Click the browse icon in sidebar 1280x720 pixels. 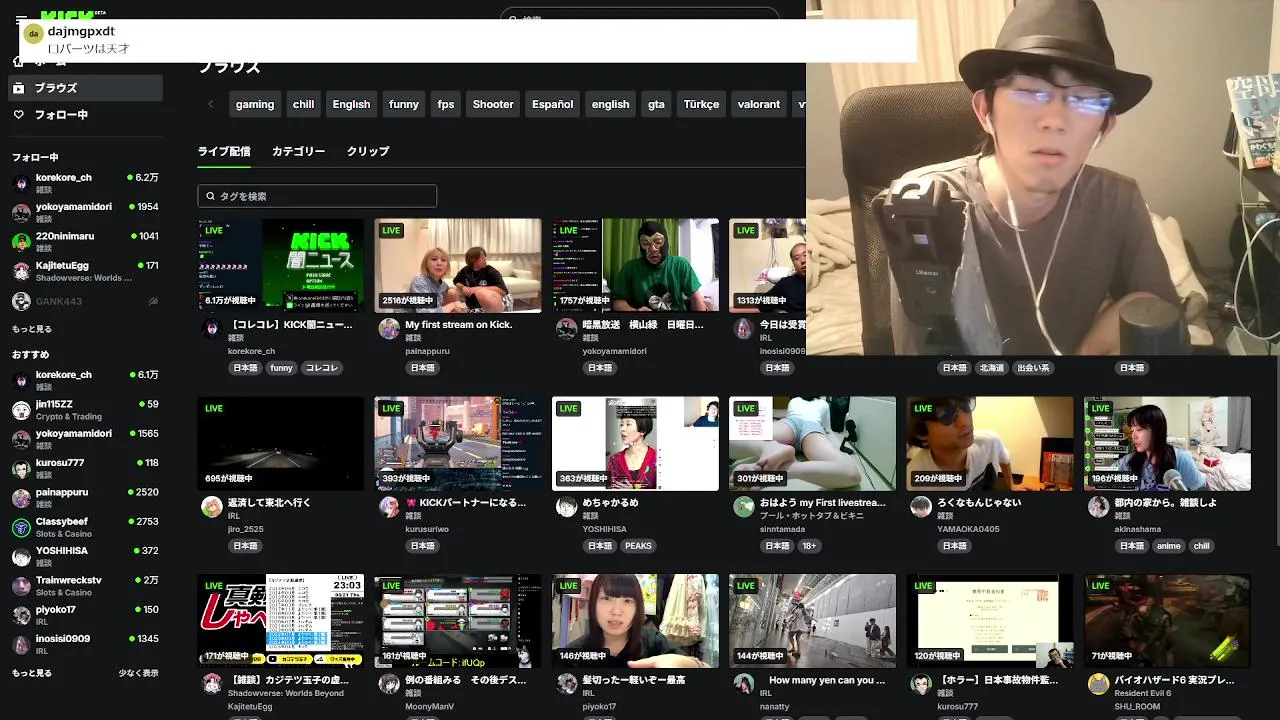pyautogui.click(x=19, y=88)
